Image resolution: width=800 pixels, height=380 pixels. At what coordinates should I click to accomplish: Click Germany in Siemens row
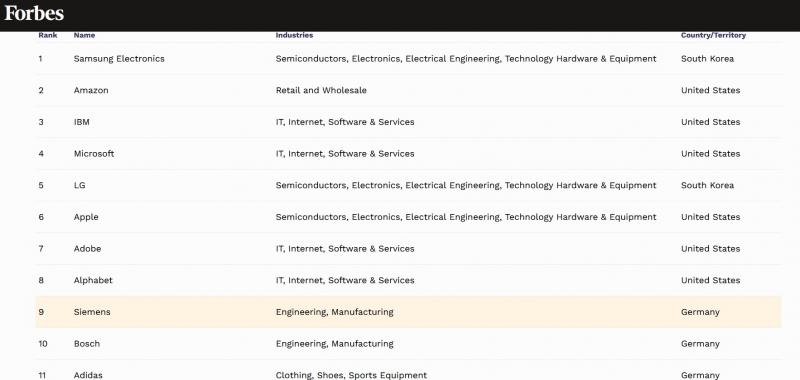(x=700, y=312)
